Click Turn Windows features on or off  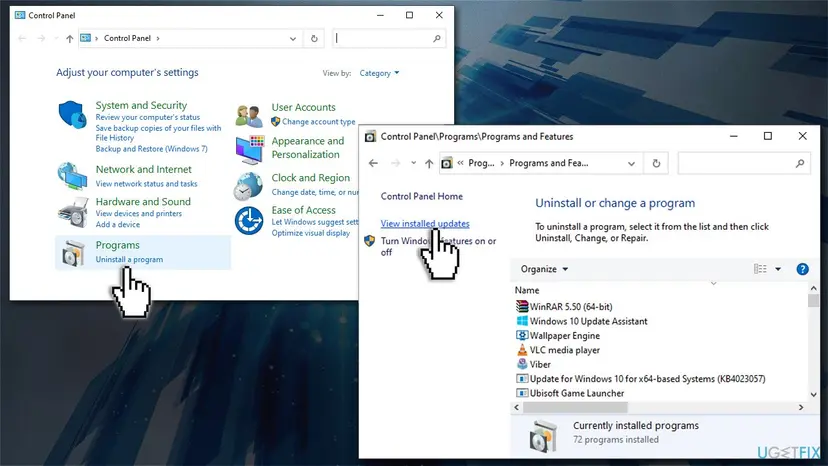(x=438, y=246)
